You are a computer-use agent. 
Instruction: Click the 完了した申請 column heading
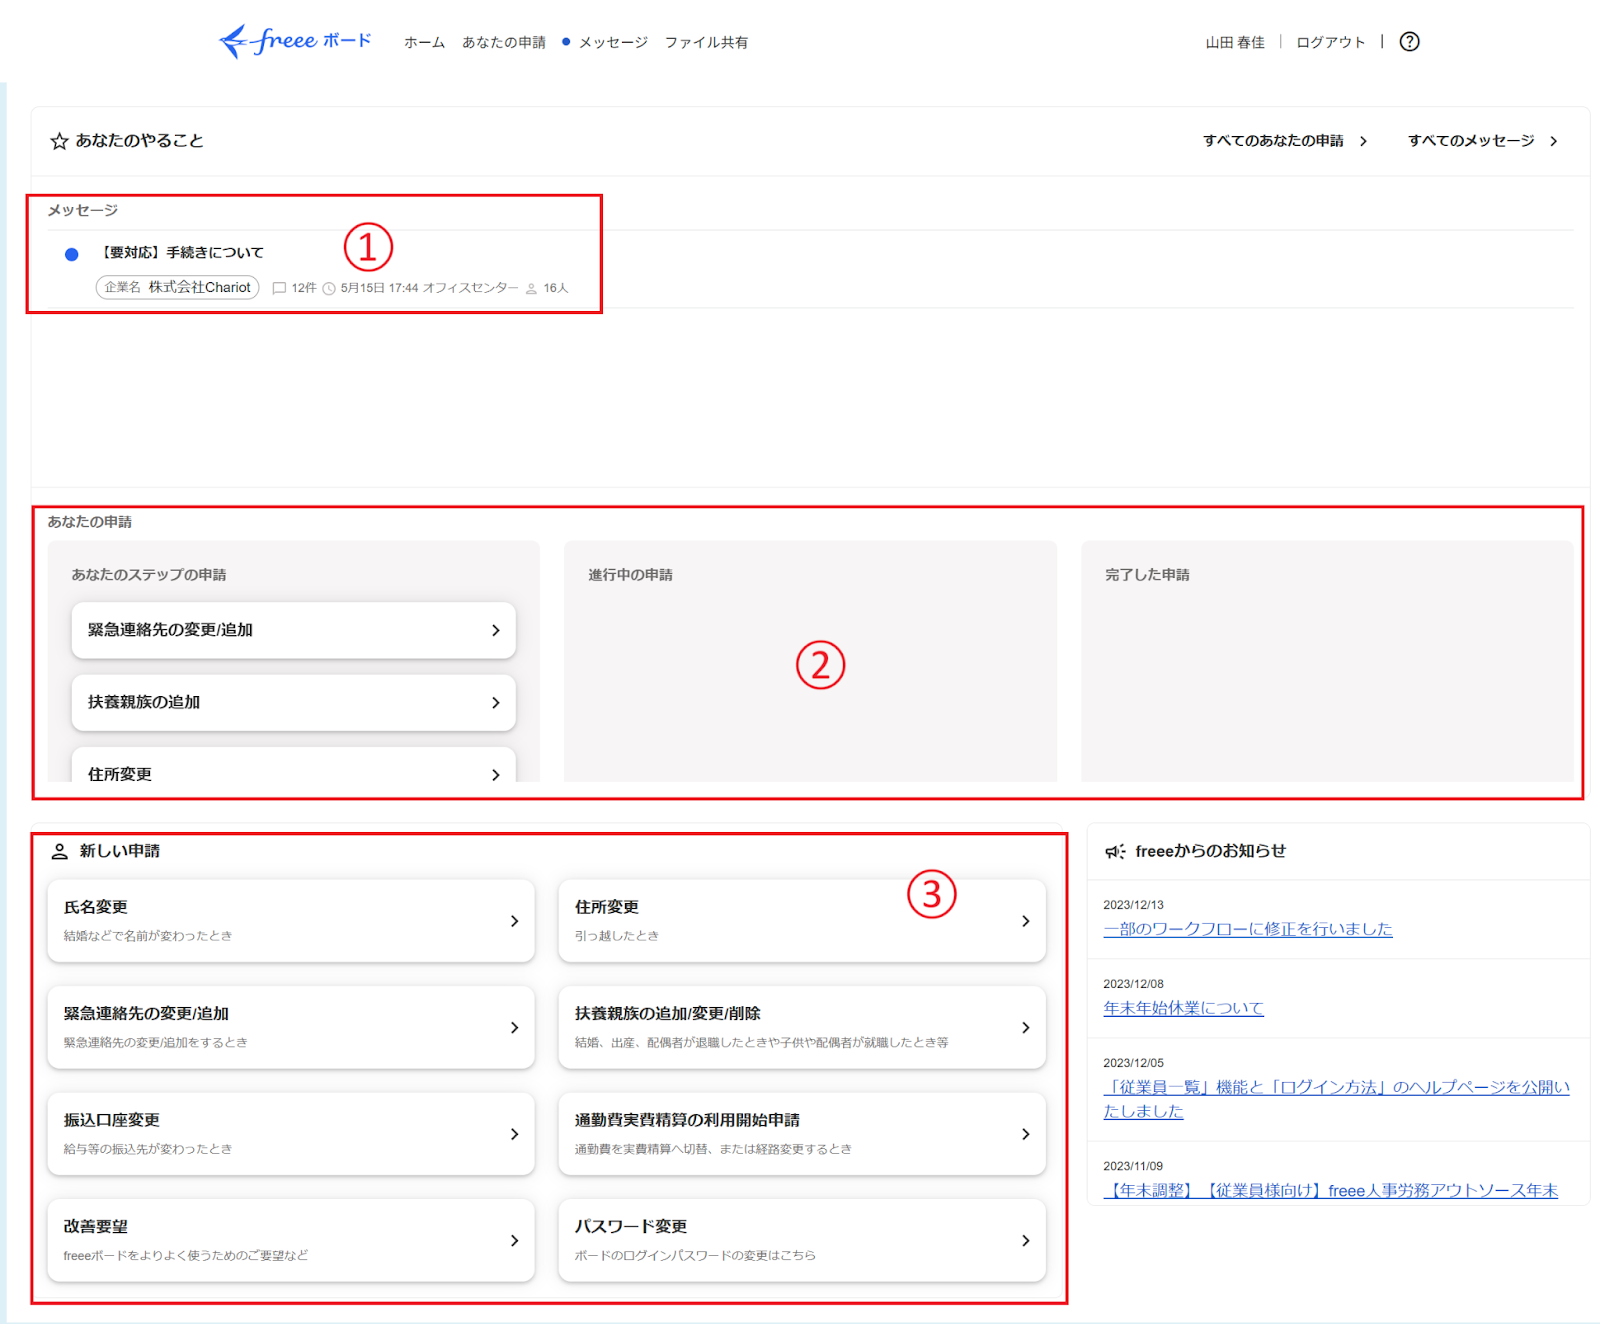[x=1147, y=575]
